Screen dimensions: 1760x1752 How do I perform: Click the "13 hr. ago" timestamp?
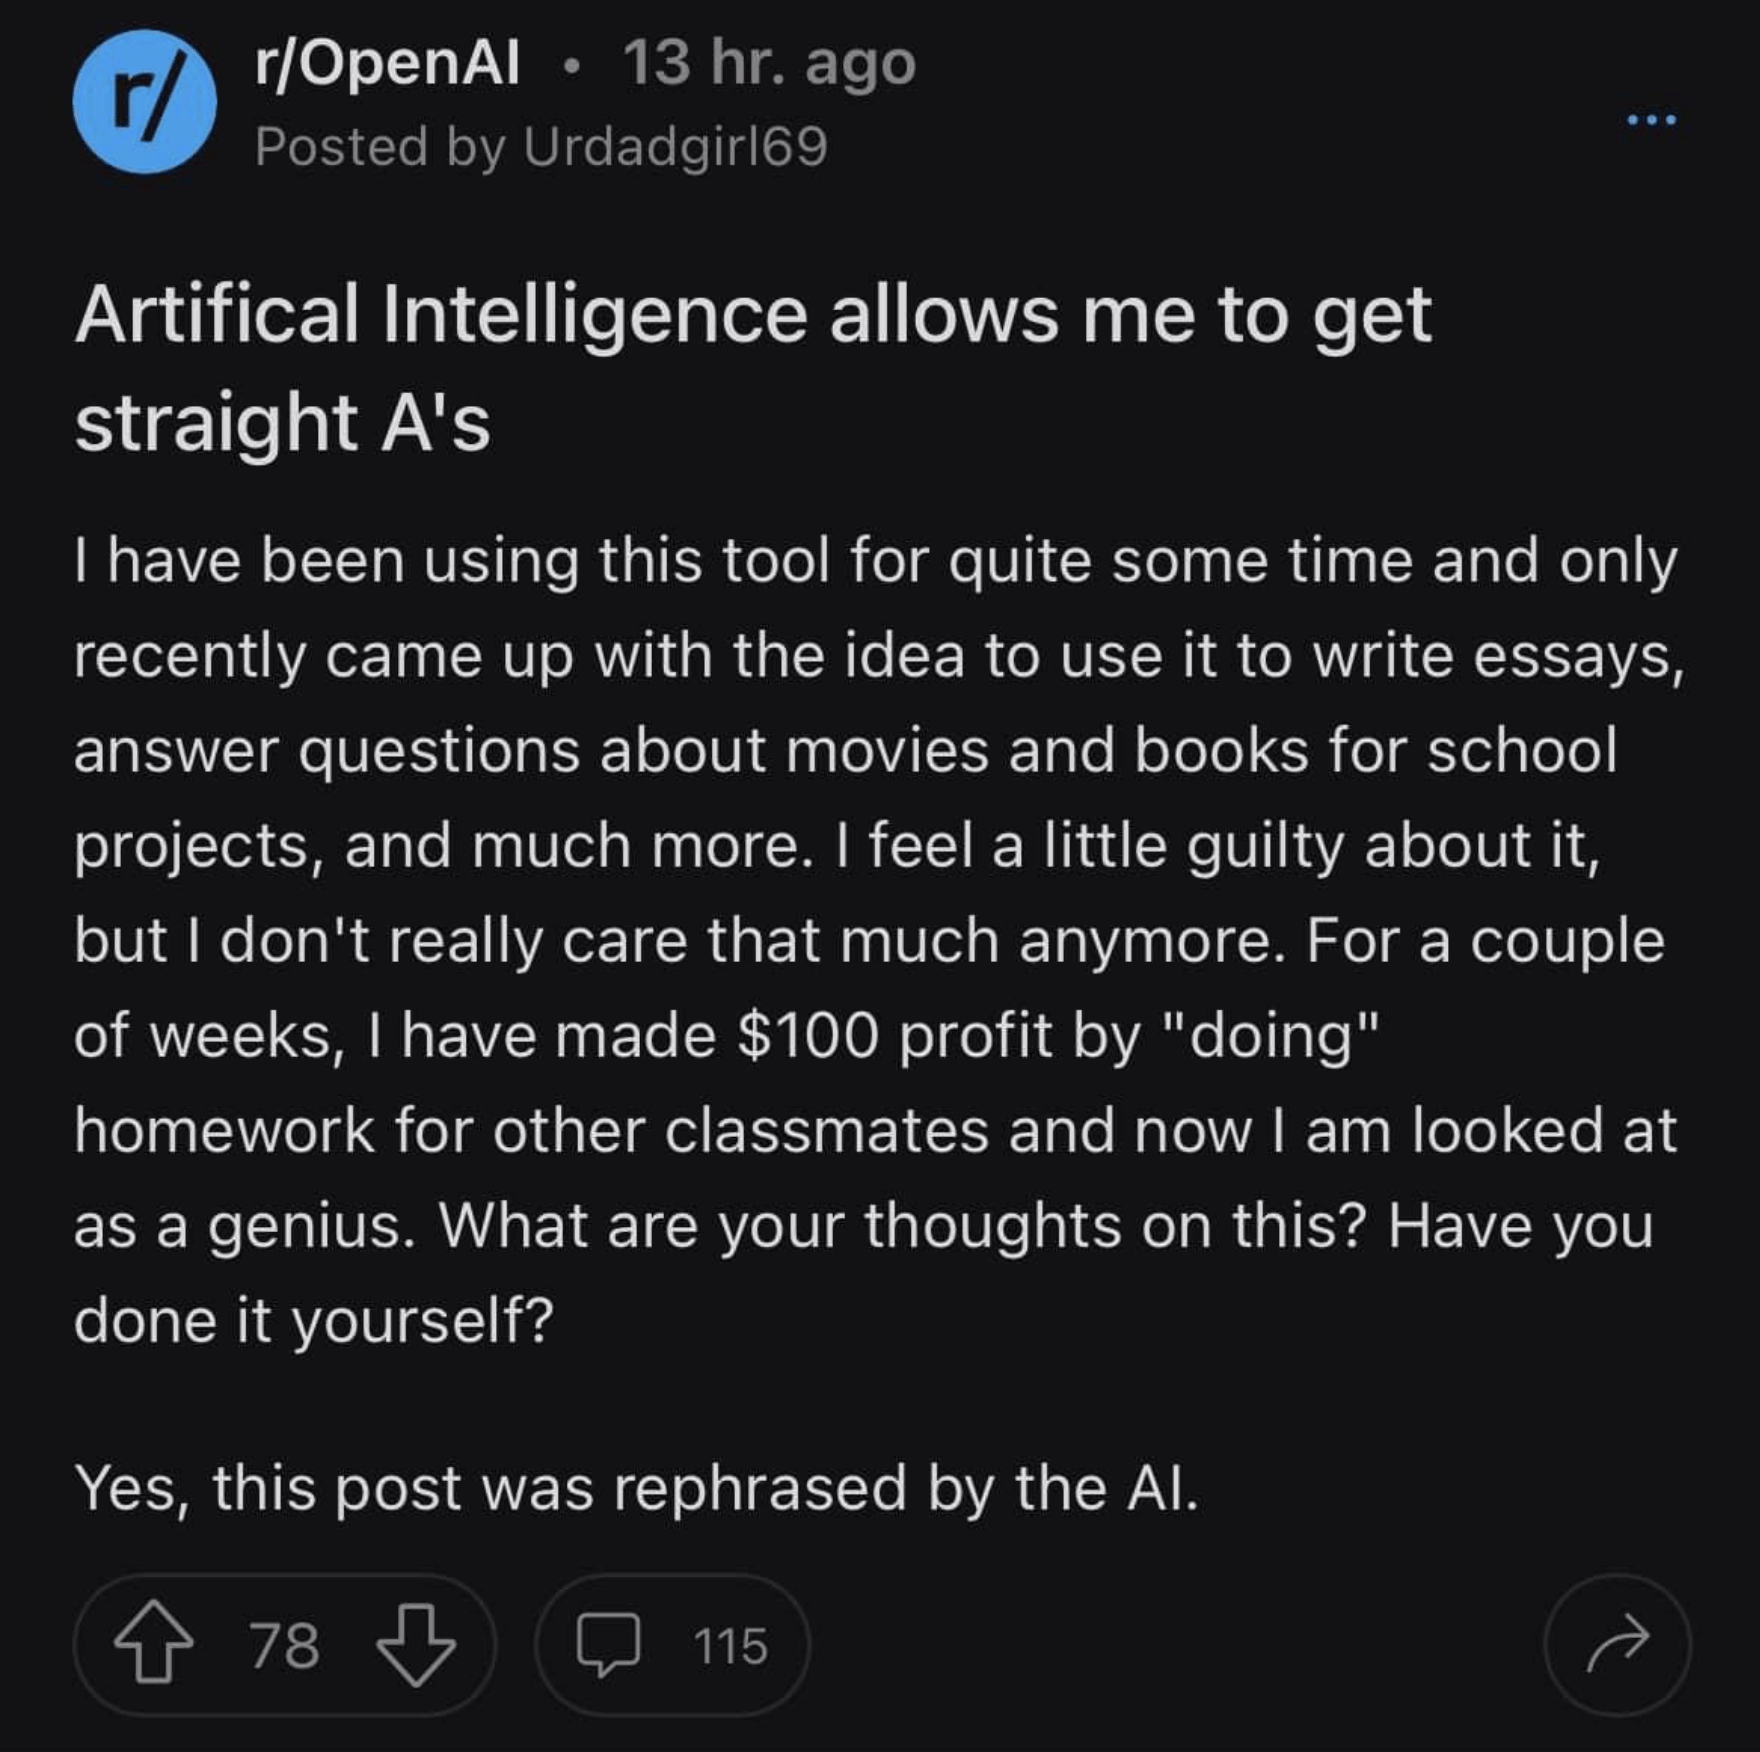click(x=769, y=64)
